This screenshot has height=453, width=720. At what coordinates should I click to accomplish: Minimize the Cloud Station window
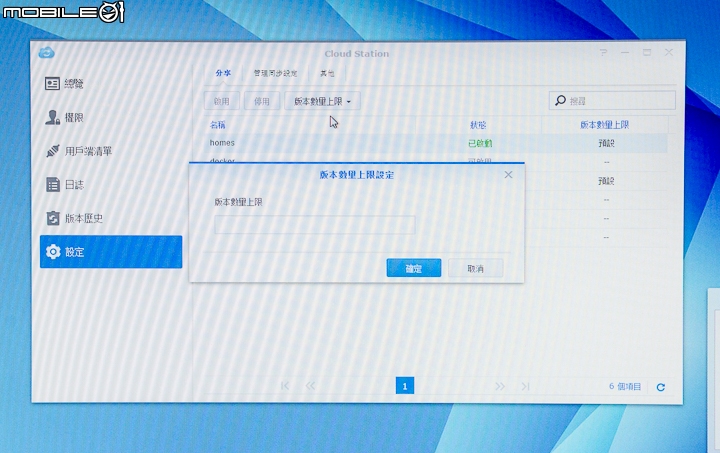tap(625, 53)
